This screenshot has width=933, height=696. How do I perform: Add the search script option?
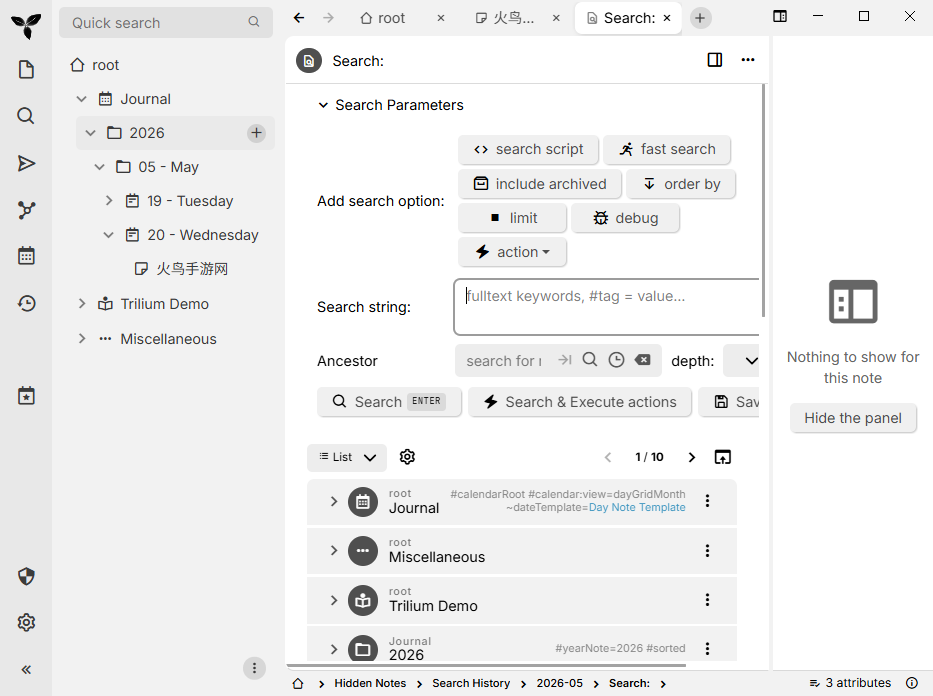click(x=528, y=149)
